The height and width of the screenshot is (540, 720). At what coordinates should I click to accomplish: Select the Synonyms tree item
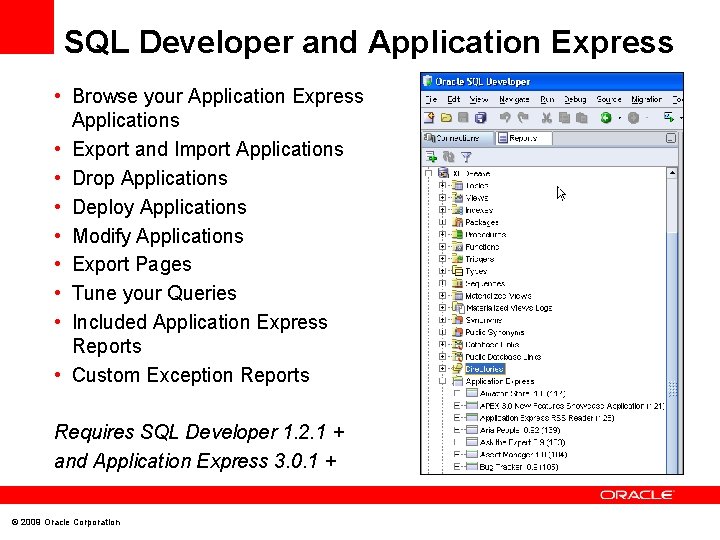484,320
